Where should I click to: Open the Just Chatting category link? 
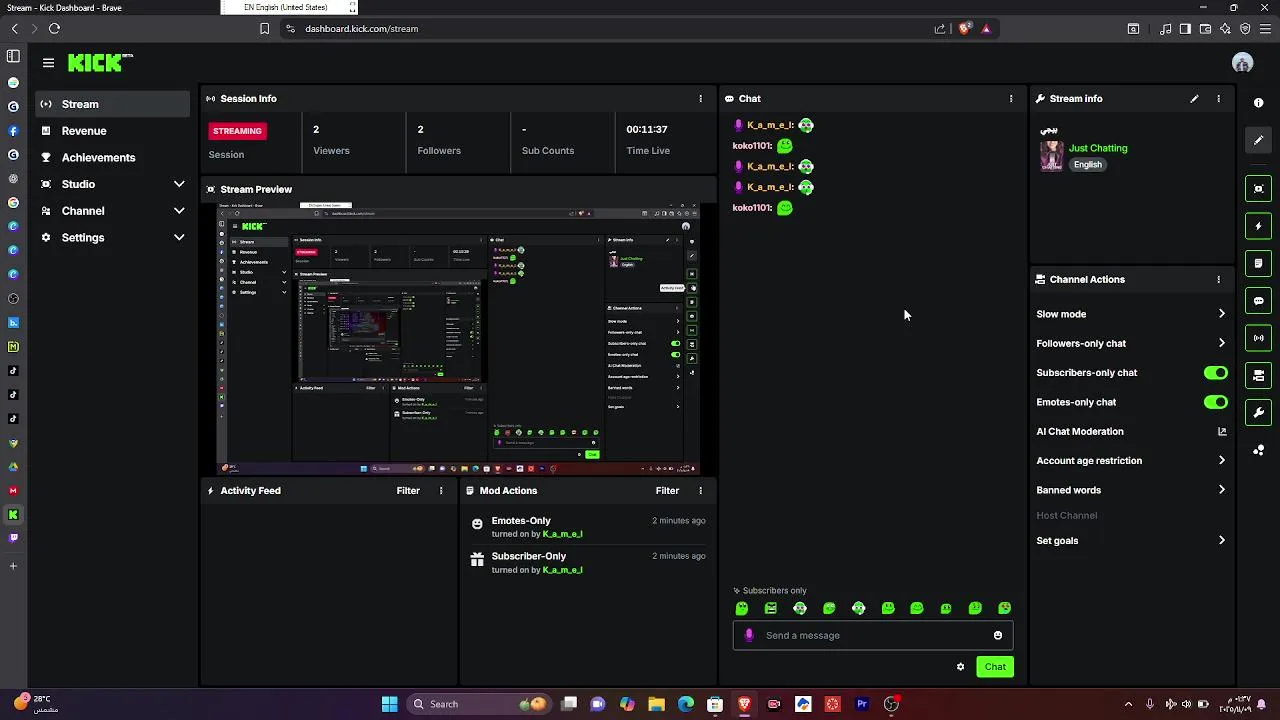[x=1098, y=148]
